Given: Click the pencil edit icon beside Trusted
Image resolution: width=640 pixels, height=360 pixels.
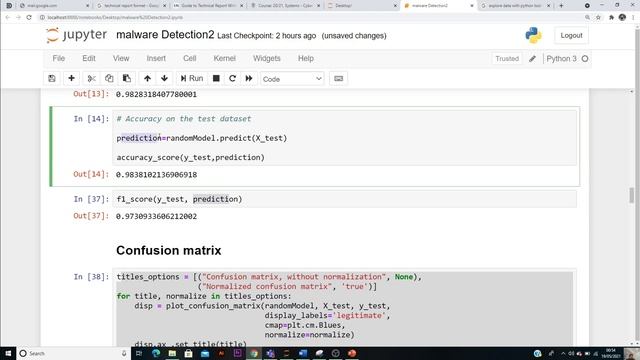Looking at the screenshot, I should tap(532, 59).
